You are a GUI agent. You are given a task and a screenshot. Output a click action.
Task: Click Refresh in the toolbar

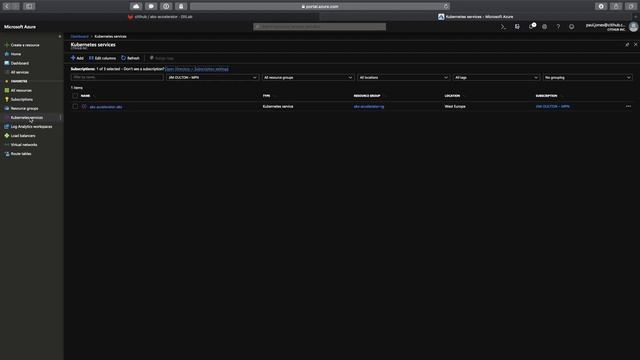(130, 58)
